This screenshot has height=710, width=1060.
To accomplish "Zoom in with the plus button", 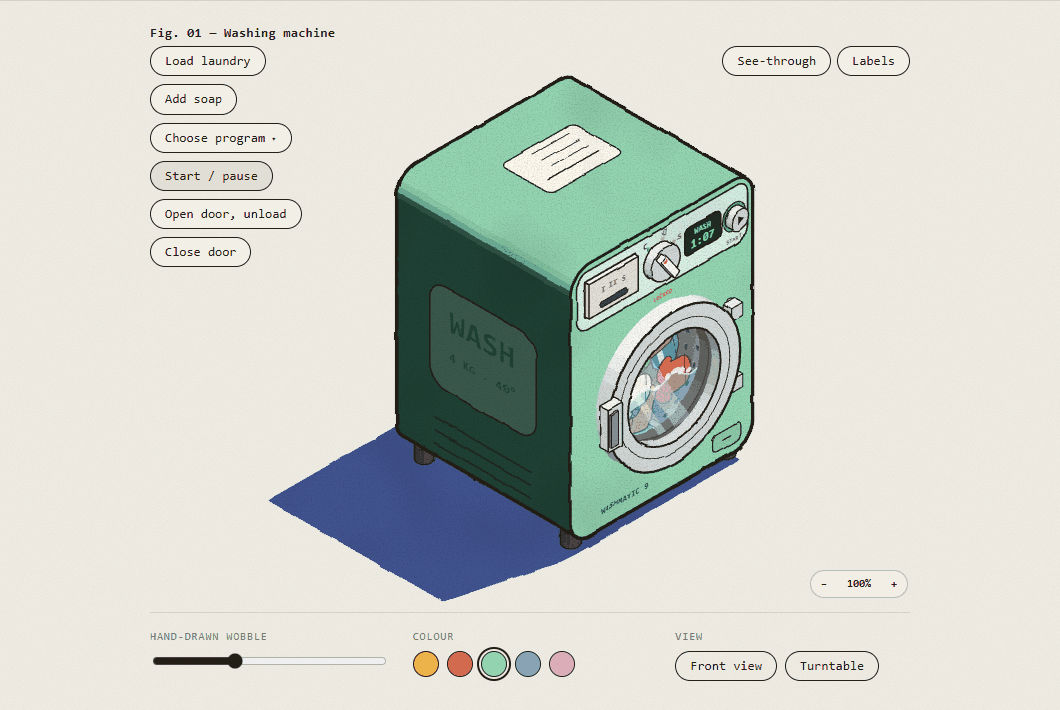I will [x=894, y=584].
